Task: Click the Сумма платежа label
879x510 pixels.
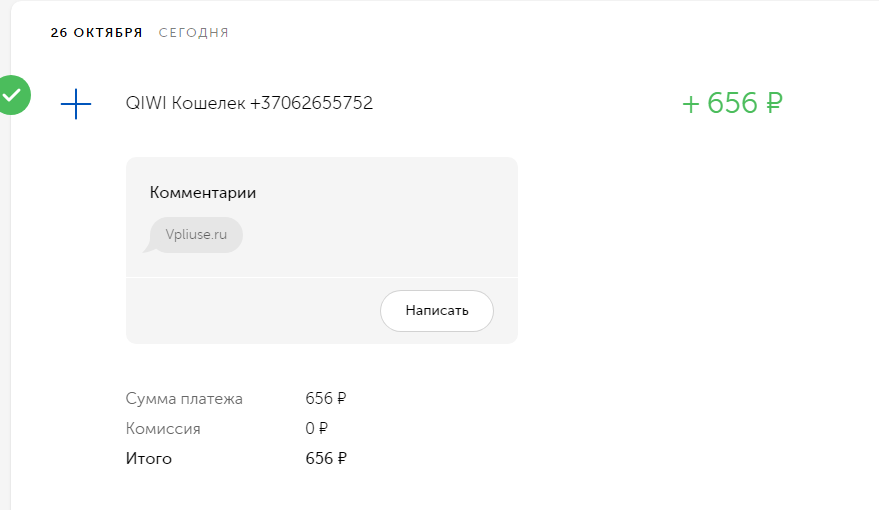Action: click(x=184, y=398)
